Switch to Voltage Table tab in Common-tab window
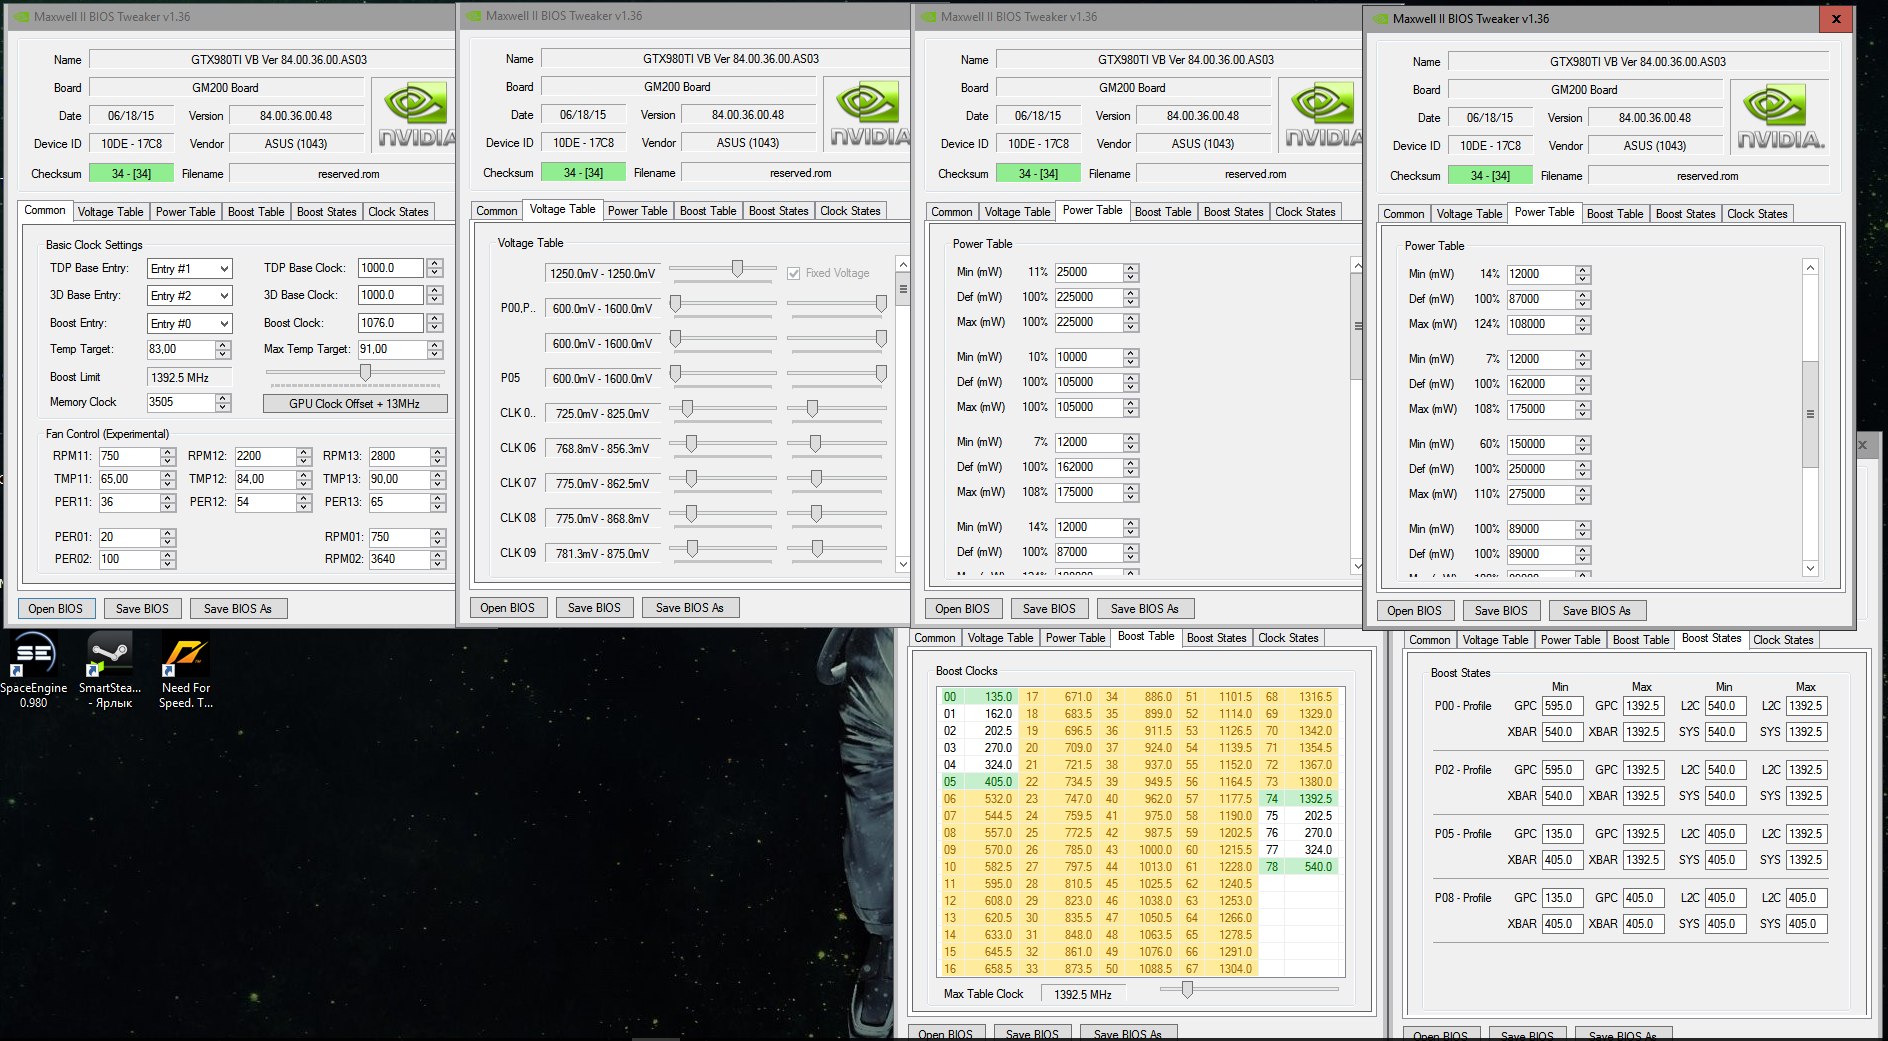The image size is (1888, 1041). (x=110, y=212)
